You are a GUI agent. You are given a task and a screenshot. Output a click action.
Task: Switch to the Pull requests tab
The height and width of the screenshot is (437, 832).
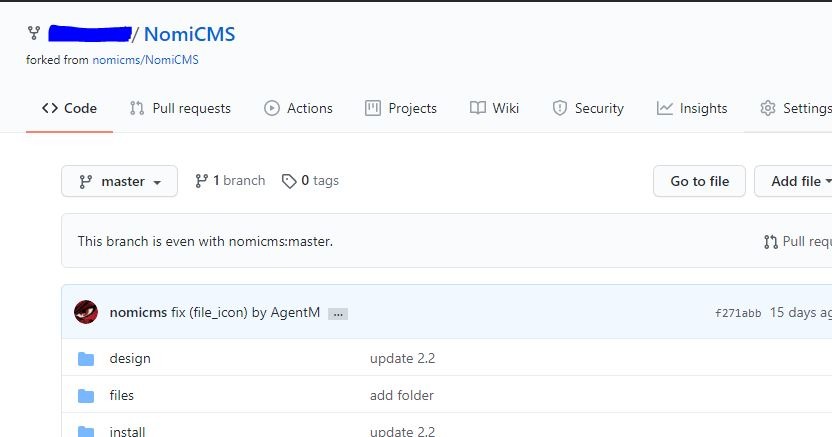[180, 108]
